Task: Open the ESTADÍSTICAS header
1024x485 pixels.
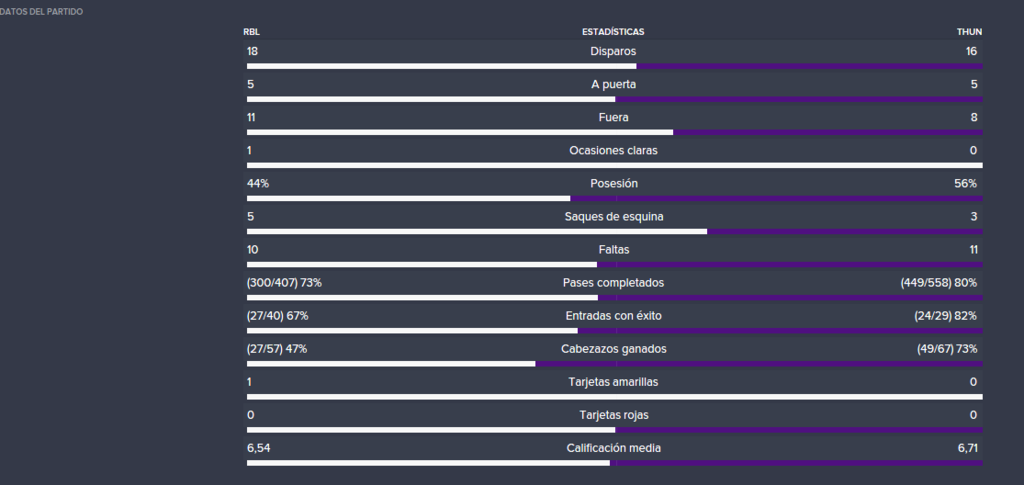Action: [613, 32]
